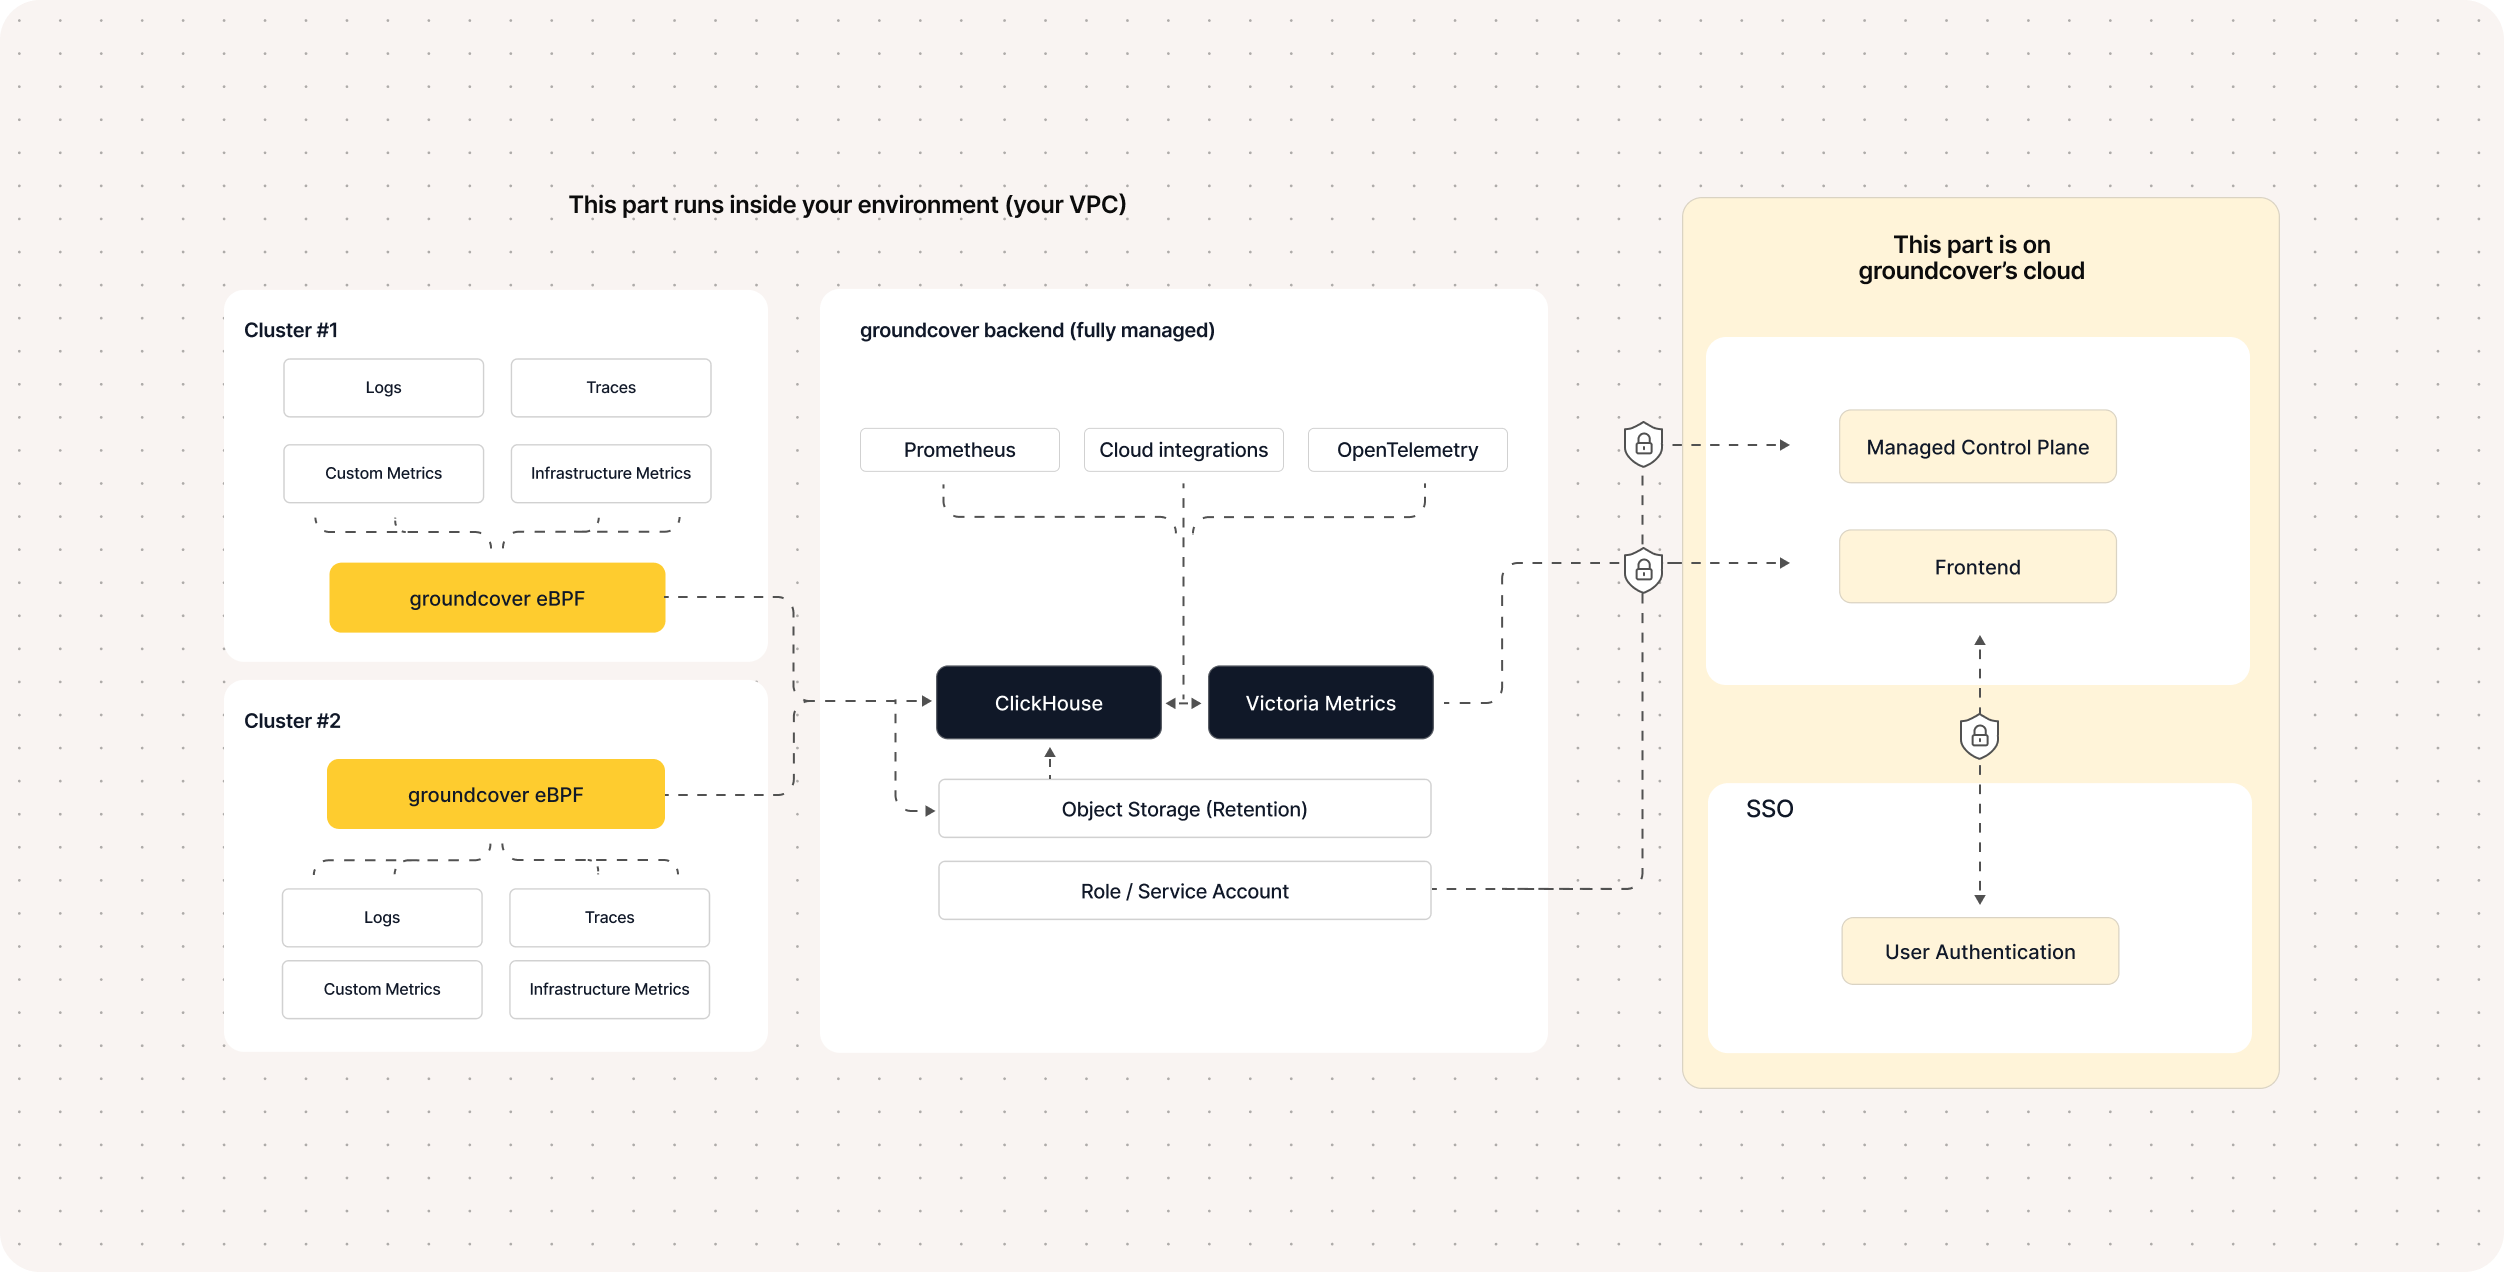Click Custom Metrics in Cluster #1
Screen dimensions: 2504x1272
(384, 474)
